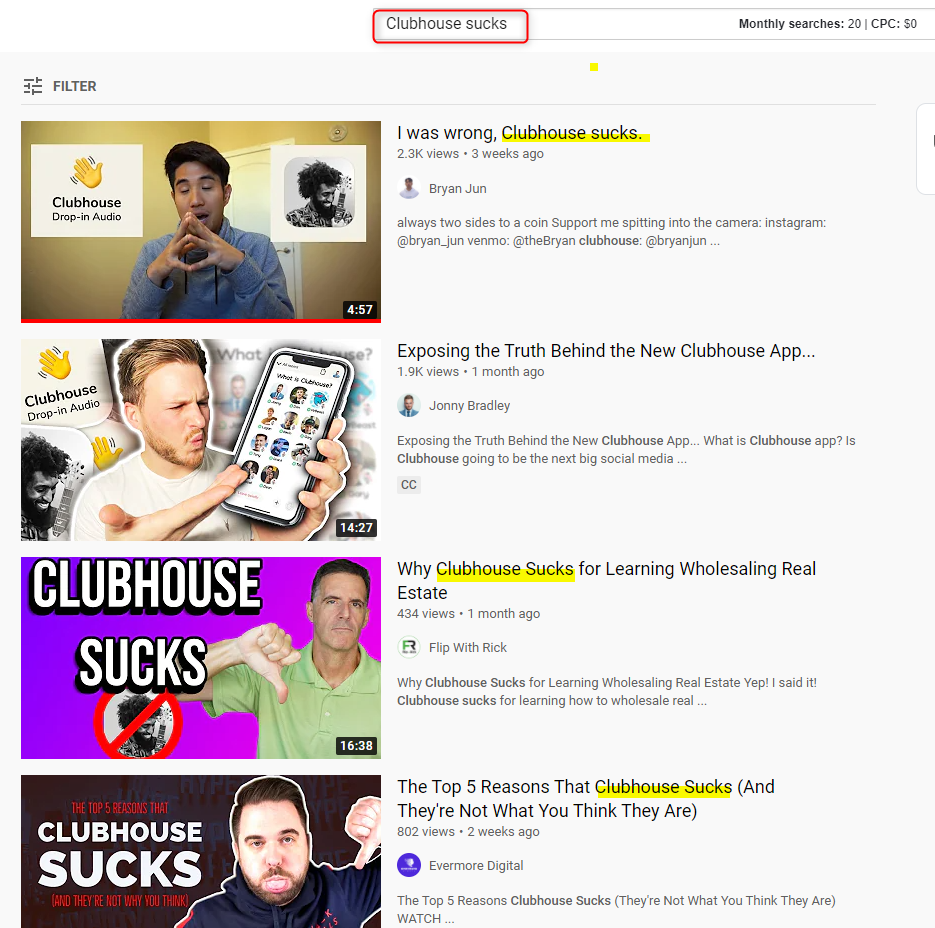Viewport: 935px width, 928px height.
Task: Open 'Why Clubhouse Sucks for Learning Wholesaling' title
Action: (606, 580)
